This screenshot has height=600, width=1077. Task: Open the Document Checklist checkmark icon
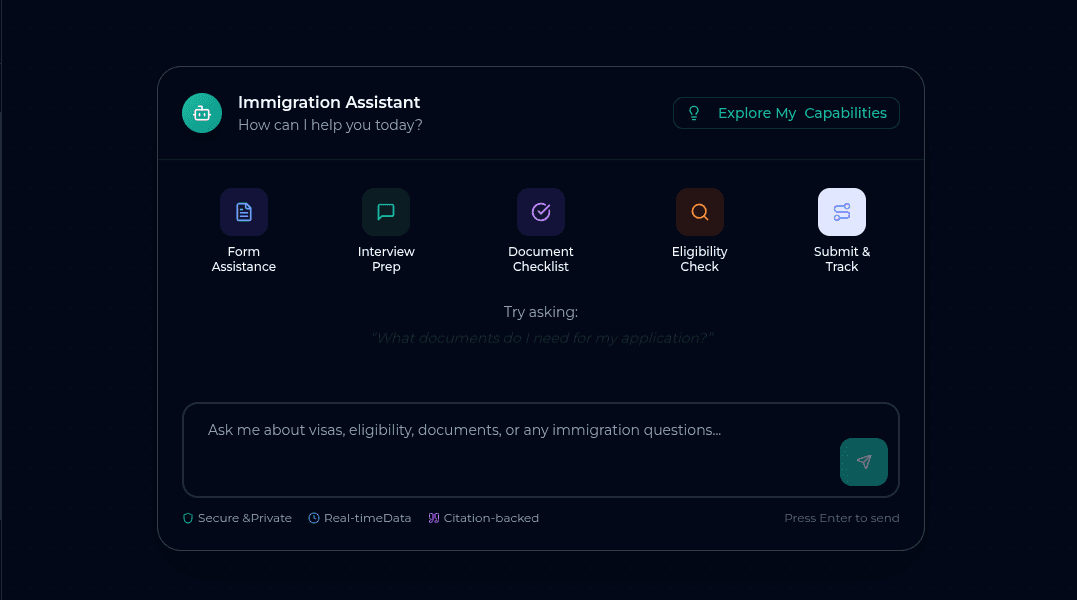tap(541, 212)
